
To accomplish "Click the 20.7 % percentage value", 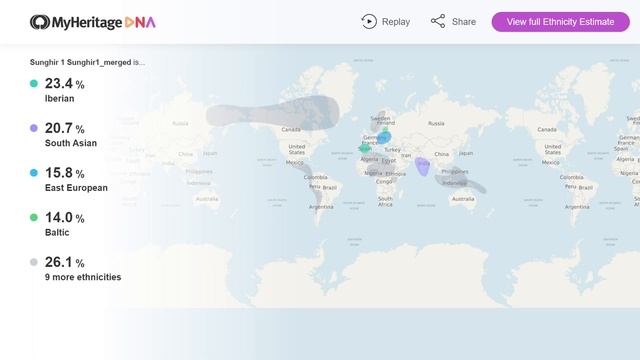I will 64,128.
